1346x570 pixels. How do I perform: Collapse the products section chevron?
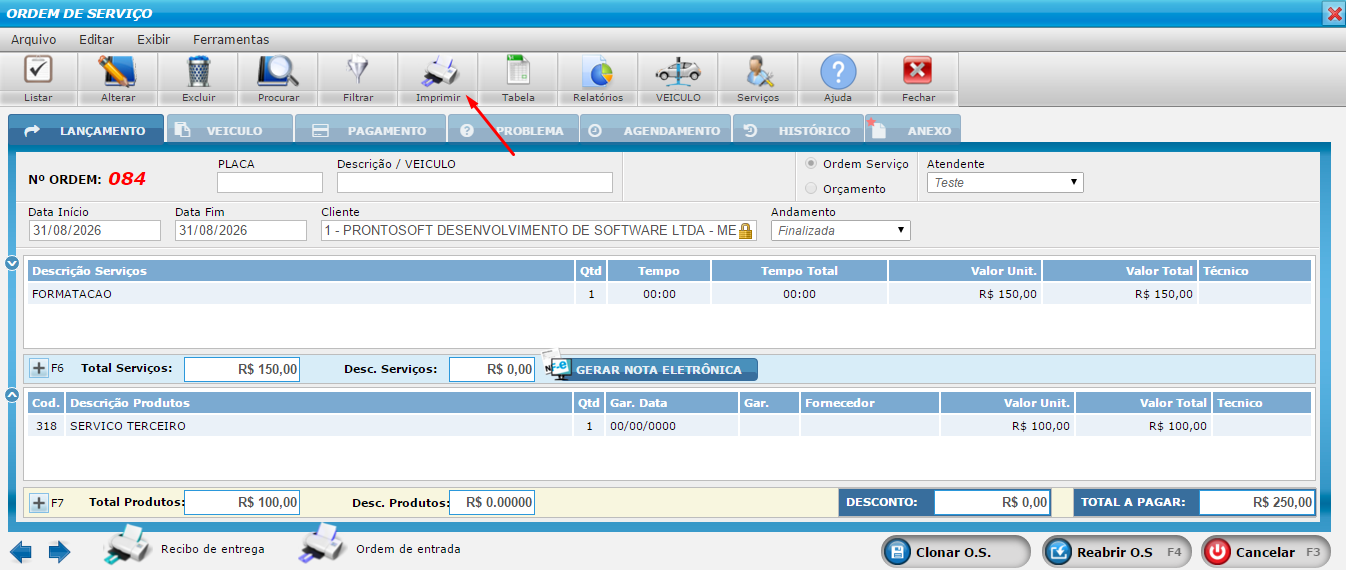(x=13, y=395)
